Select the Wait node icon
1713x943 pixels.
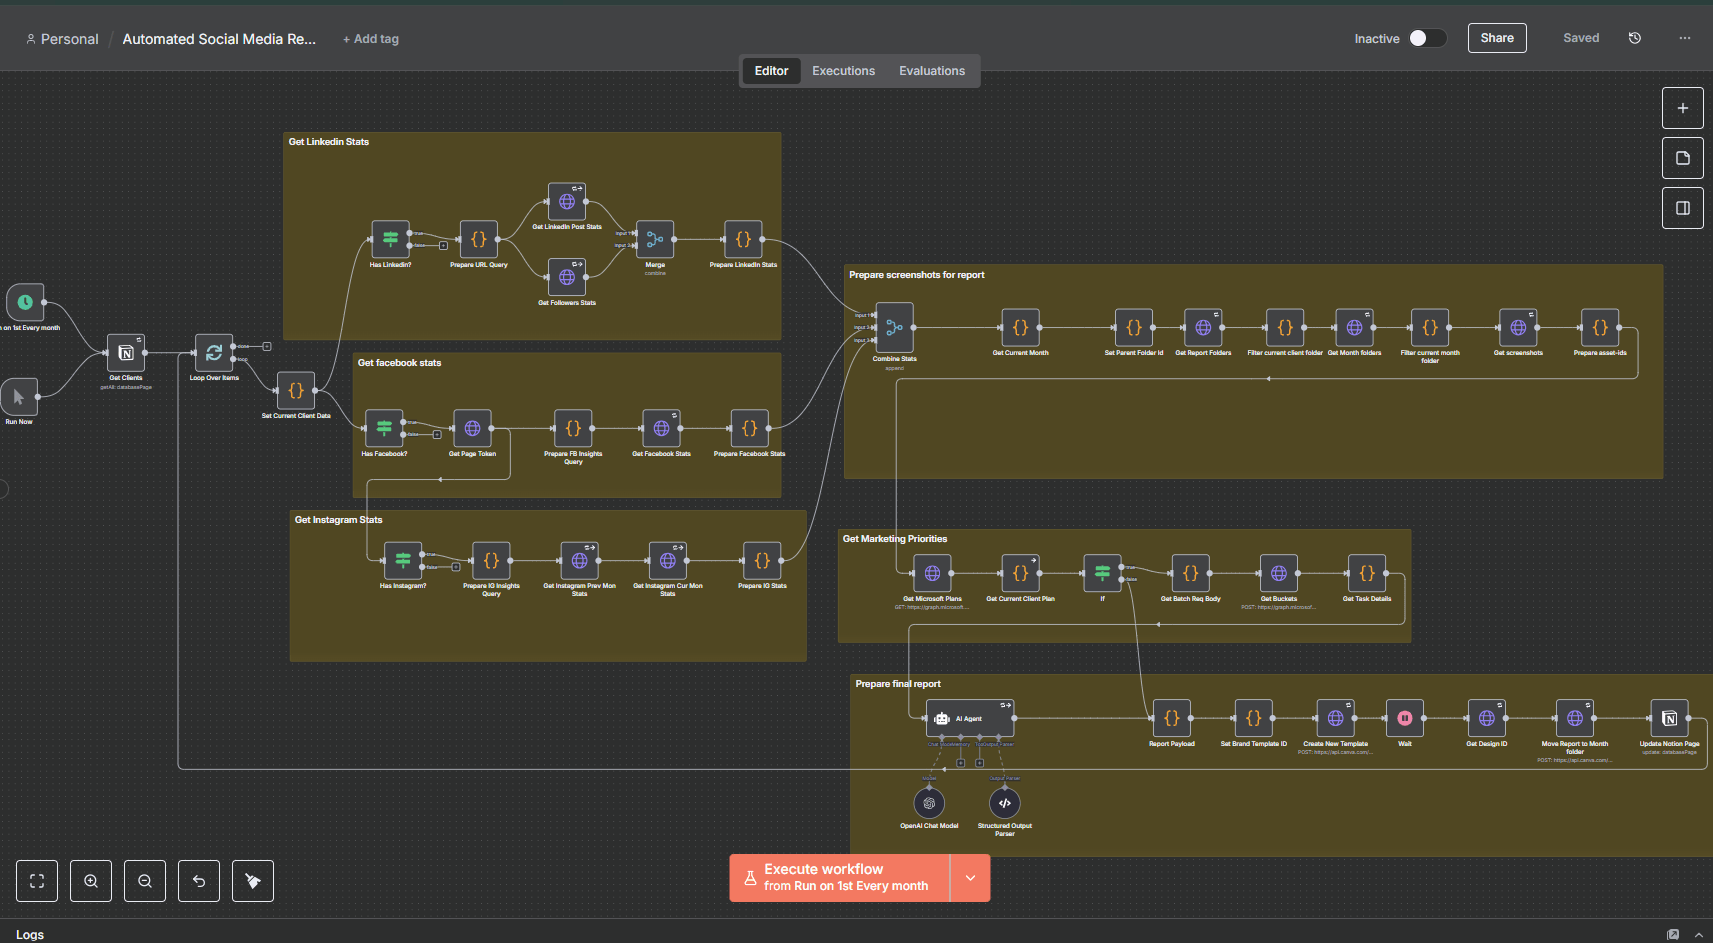click(x=1405, y=718)
